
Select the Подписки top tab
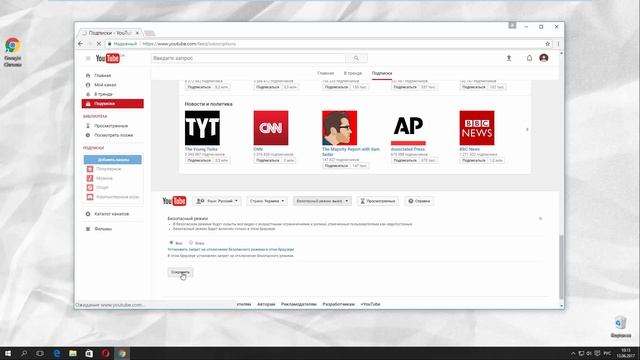(x=382, y=73)
